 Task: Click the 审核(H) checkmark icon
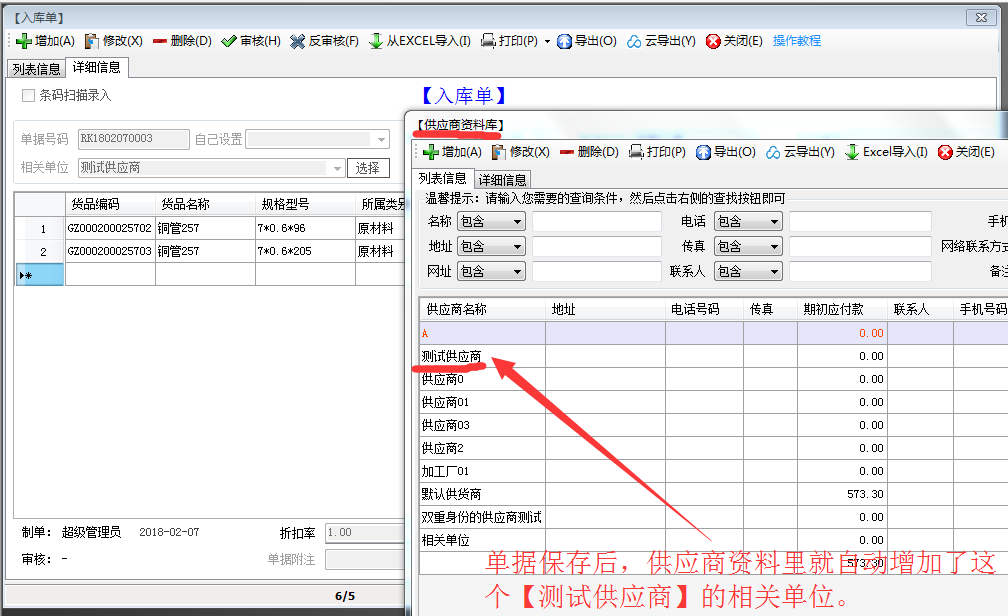pyautogui.click(x=229, y=41)
